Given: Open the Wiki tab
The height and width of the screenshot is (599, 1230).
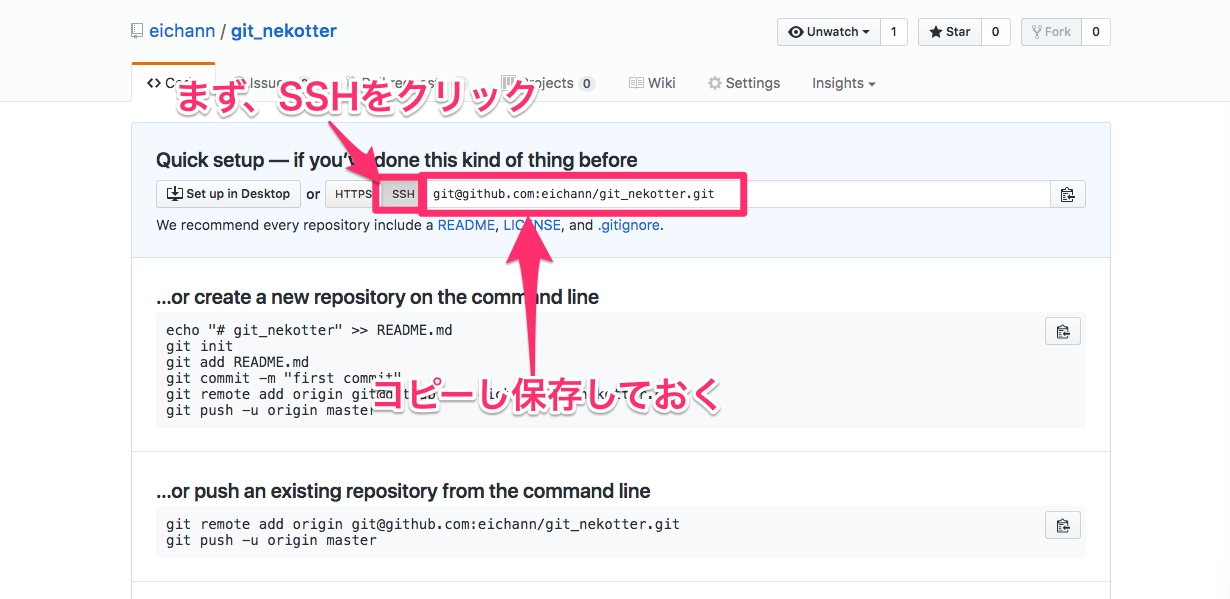Looking at the screenshot, I should click(x=652, y=83).
